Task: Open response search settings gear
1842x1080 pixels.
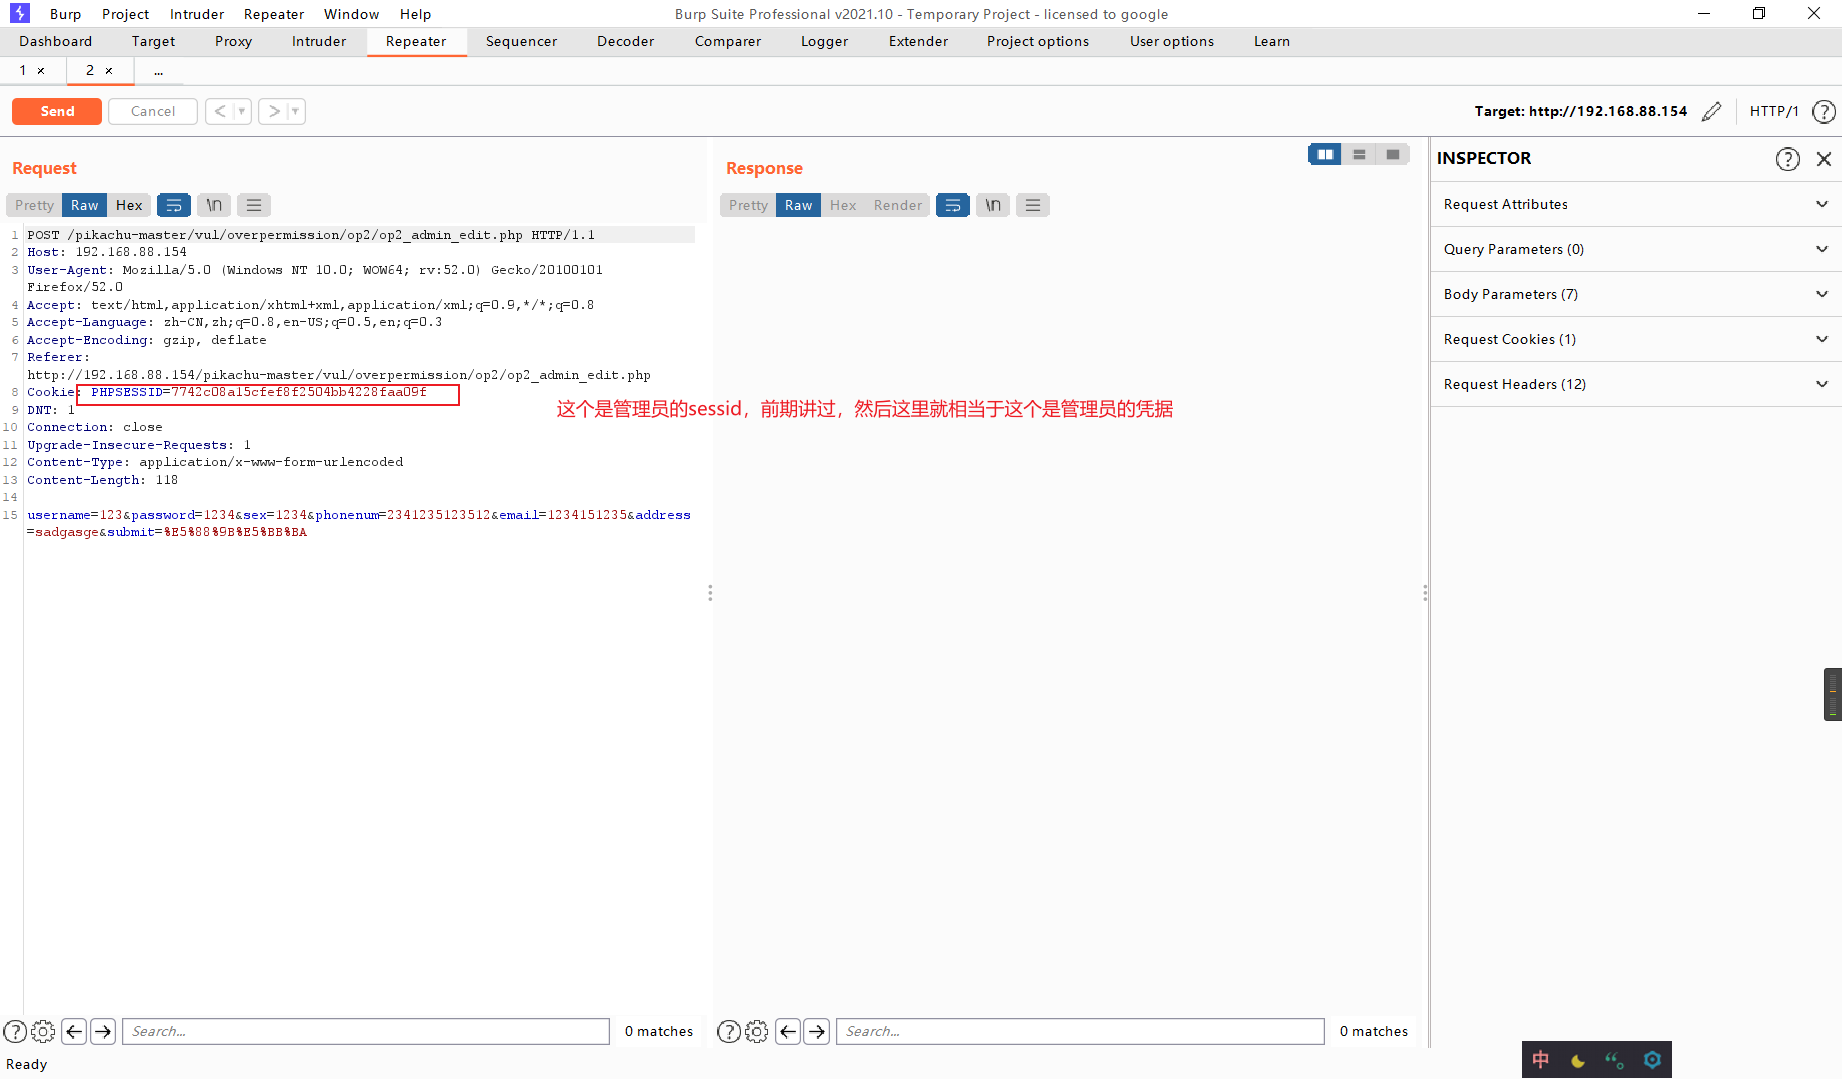Action: pos(757,1031)
